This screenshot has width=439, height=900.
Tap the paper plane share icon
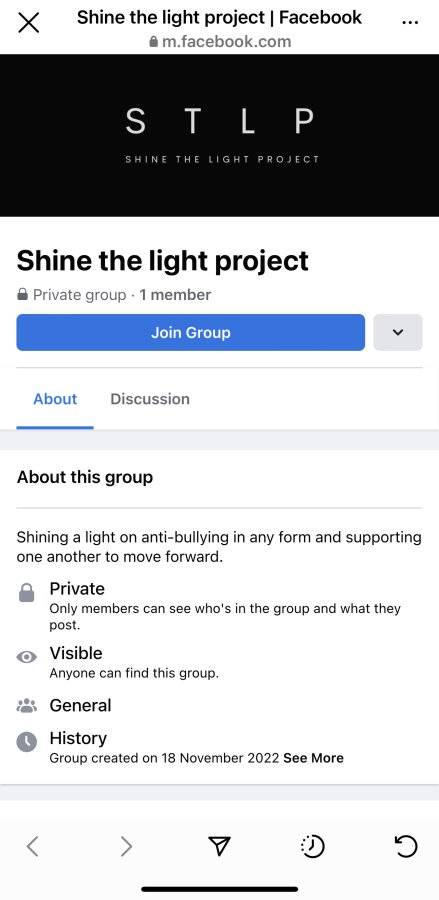[219, 846]
